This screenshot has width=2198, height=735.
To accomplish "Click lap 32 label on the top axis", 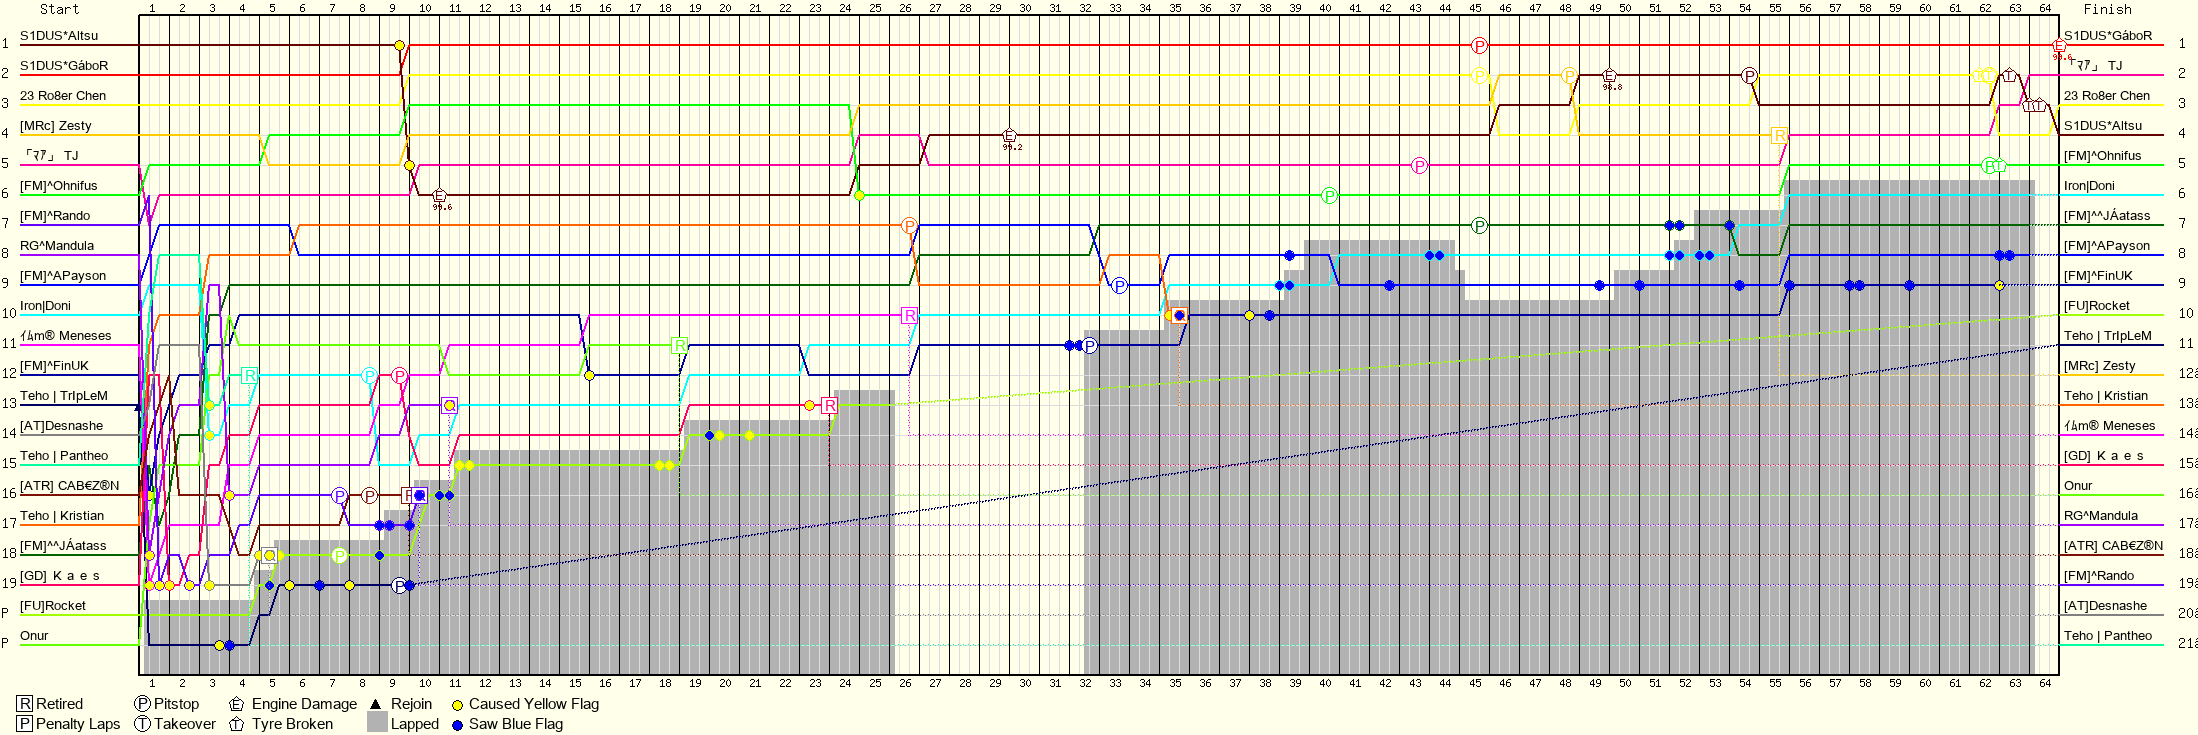I will pyautogui.click(x=1085, y=8).
